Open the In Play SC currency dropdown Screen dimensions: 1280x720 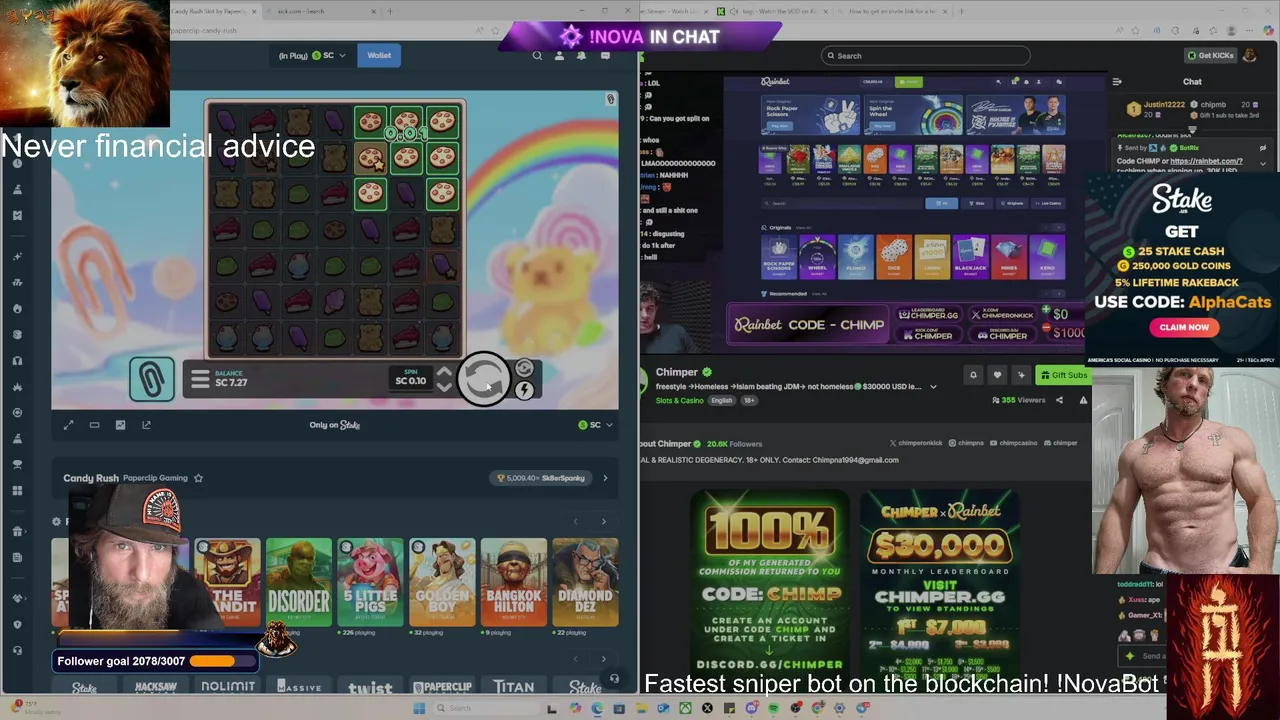coord(312,56)
